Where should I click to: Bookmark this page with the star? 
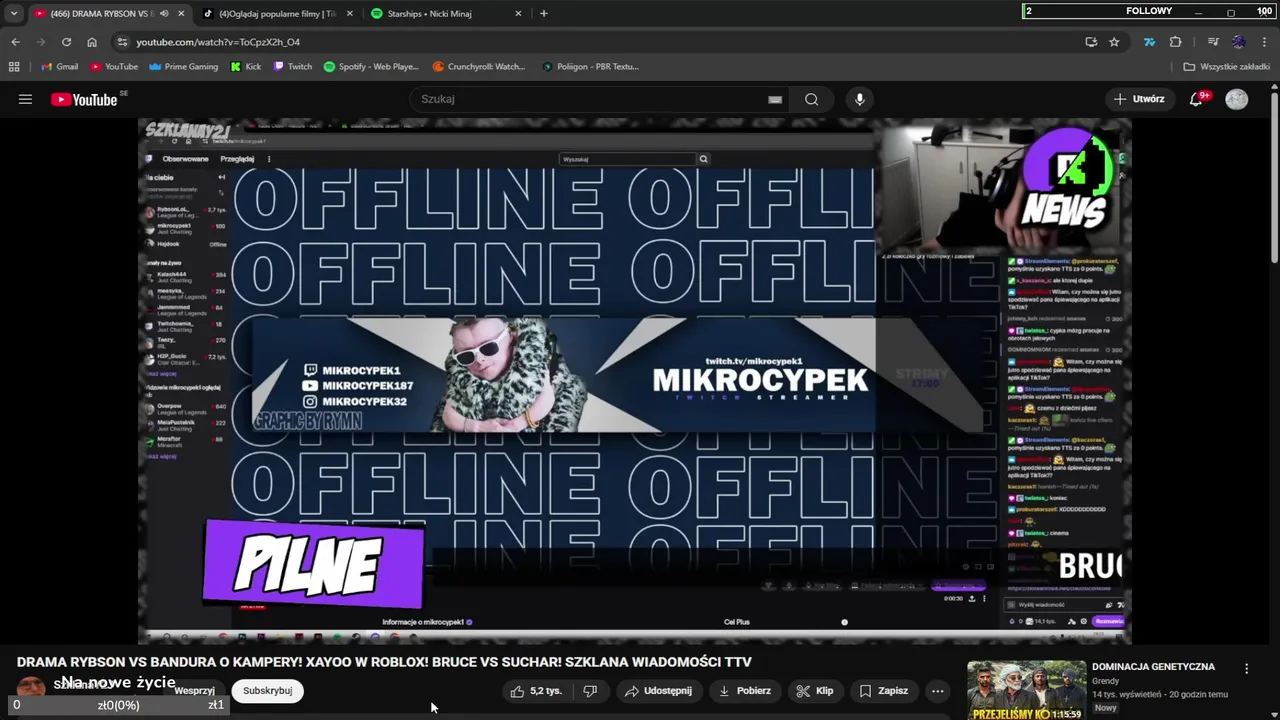(1114, 42)
